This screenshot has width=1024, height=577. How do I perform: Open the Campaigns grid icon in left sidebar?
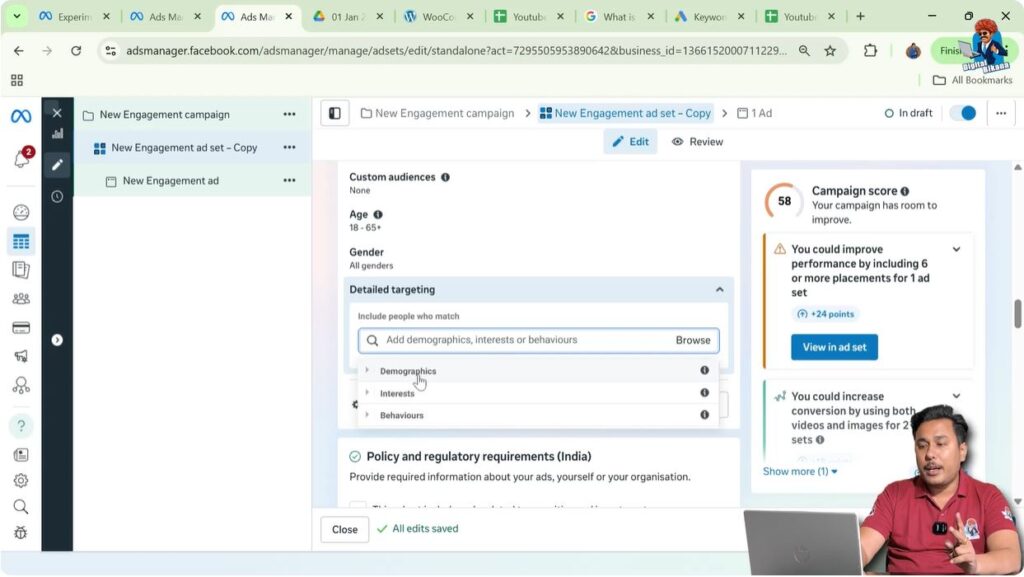[x=21, y=240]
